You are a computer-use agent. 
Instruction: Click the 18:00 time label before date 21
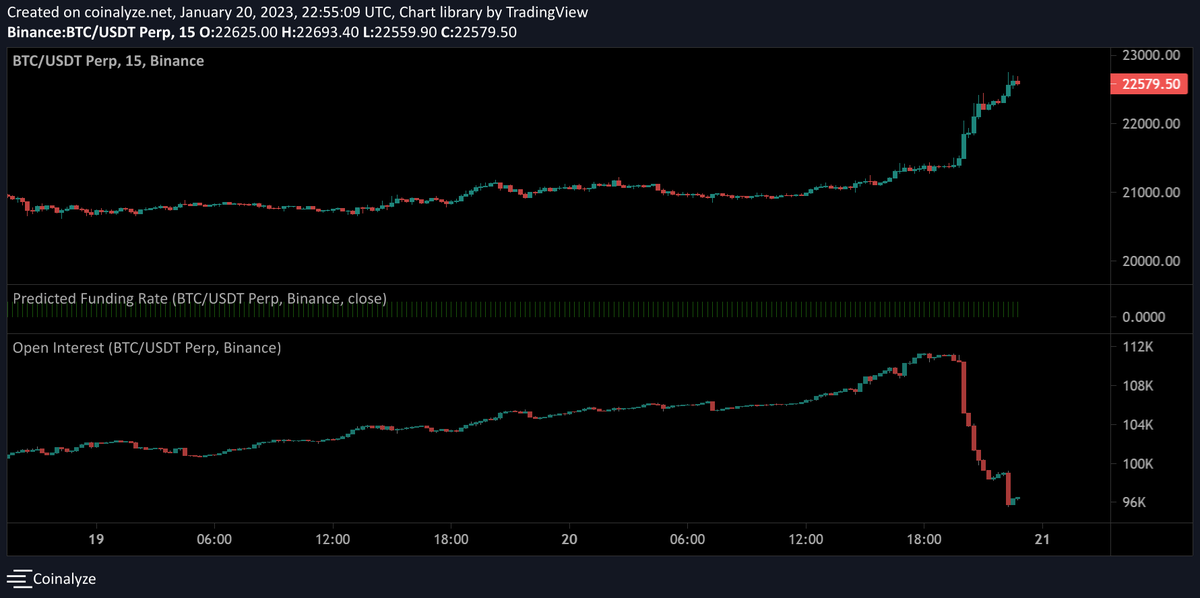click(923, 538)
